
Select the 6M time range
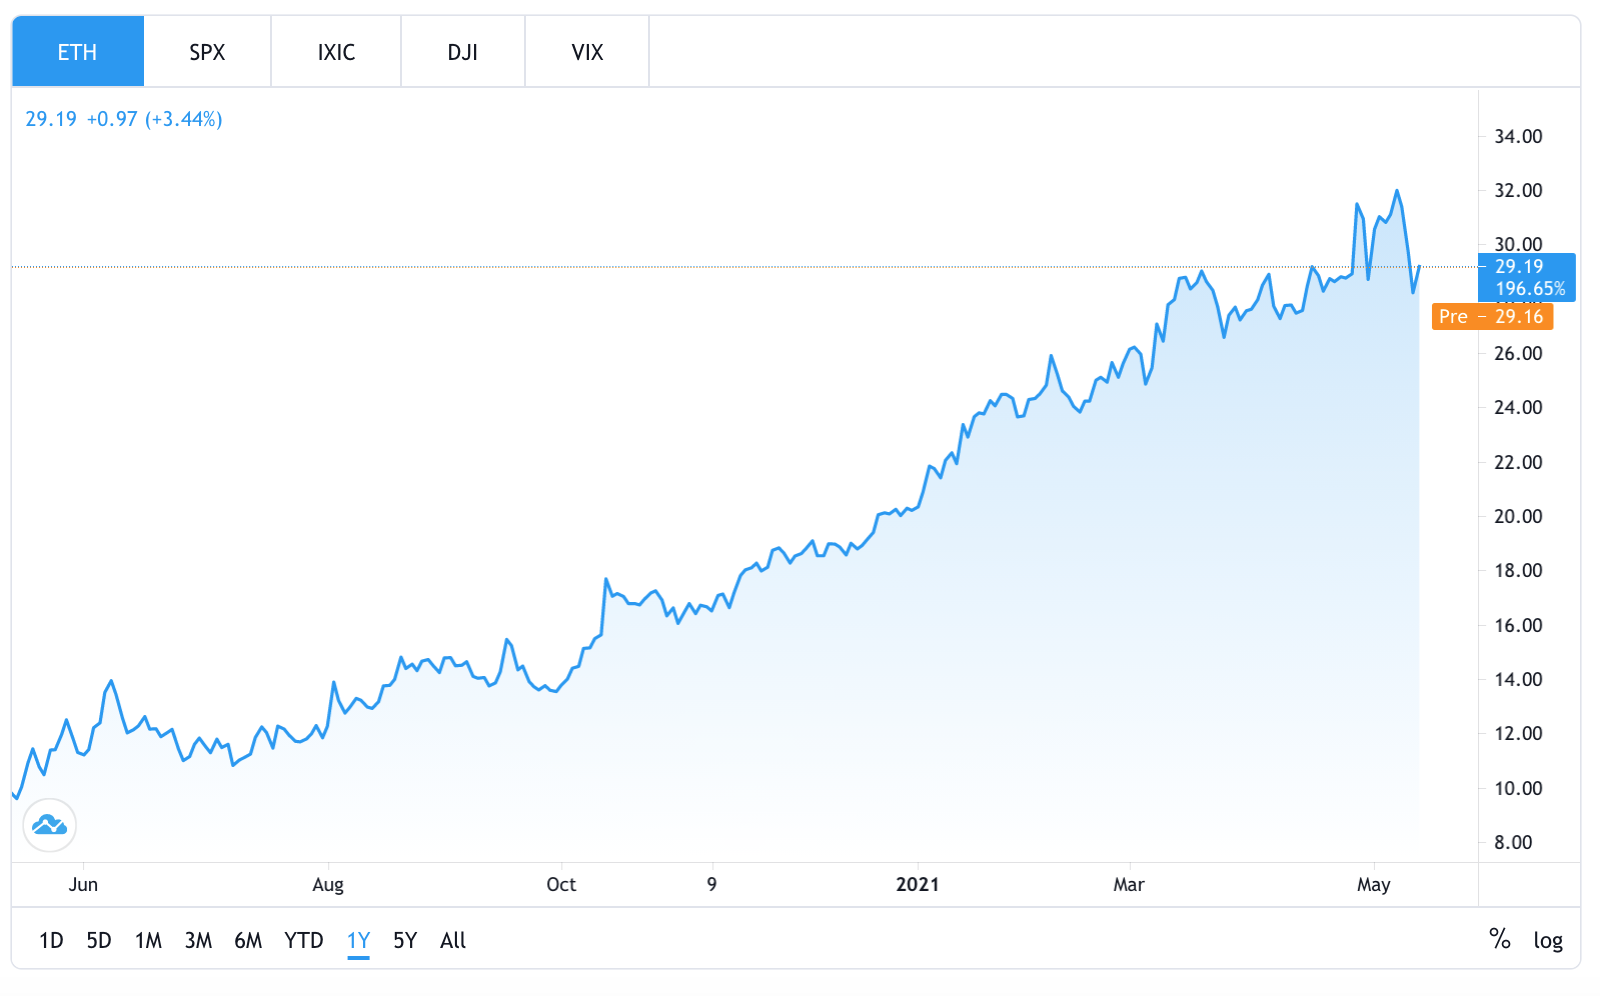coord(248,940)
